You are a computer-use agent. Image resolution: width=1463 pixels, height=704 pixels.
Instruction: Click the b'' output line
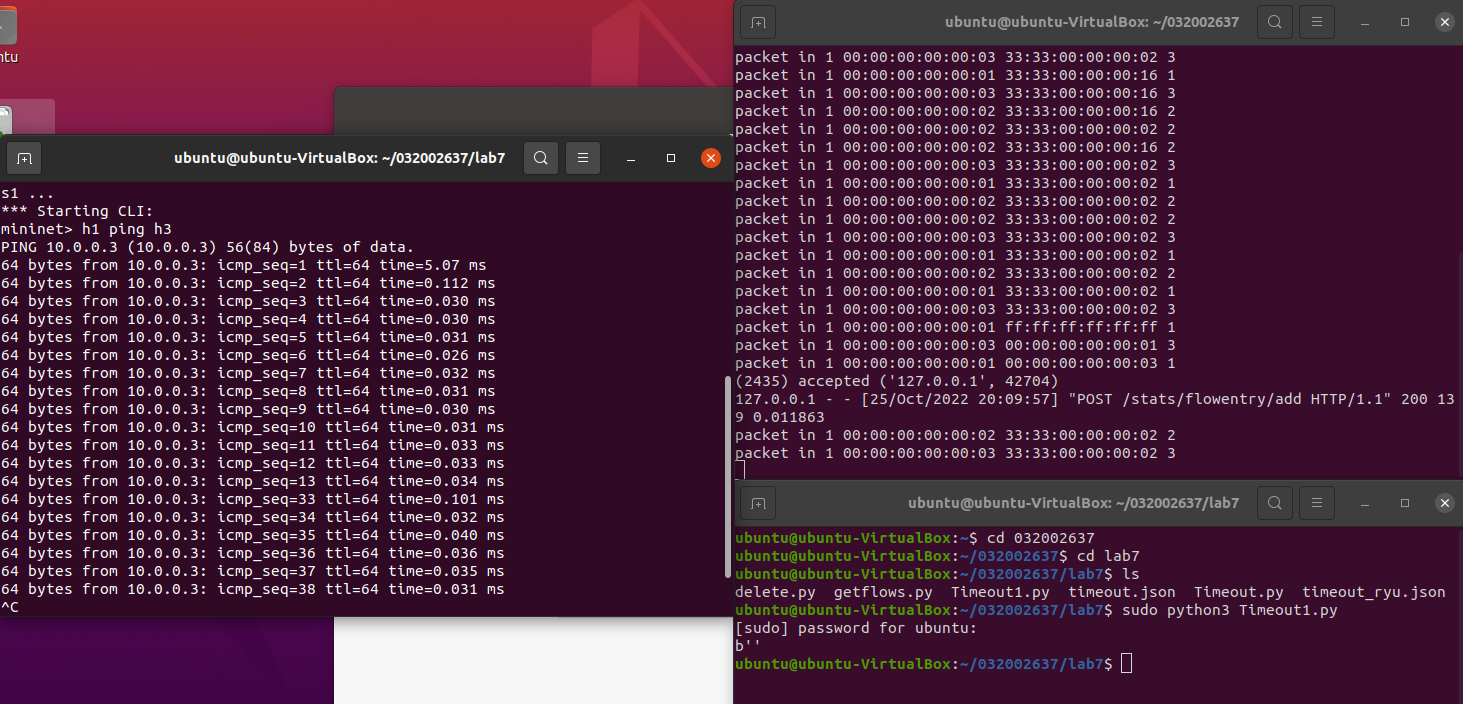[748, 646]
